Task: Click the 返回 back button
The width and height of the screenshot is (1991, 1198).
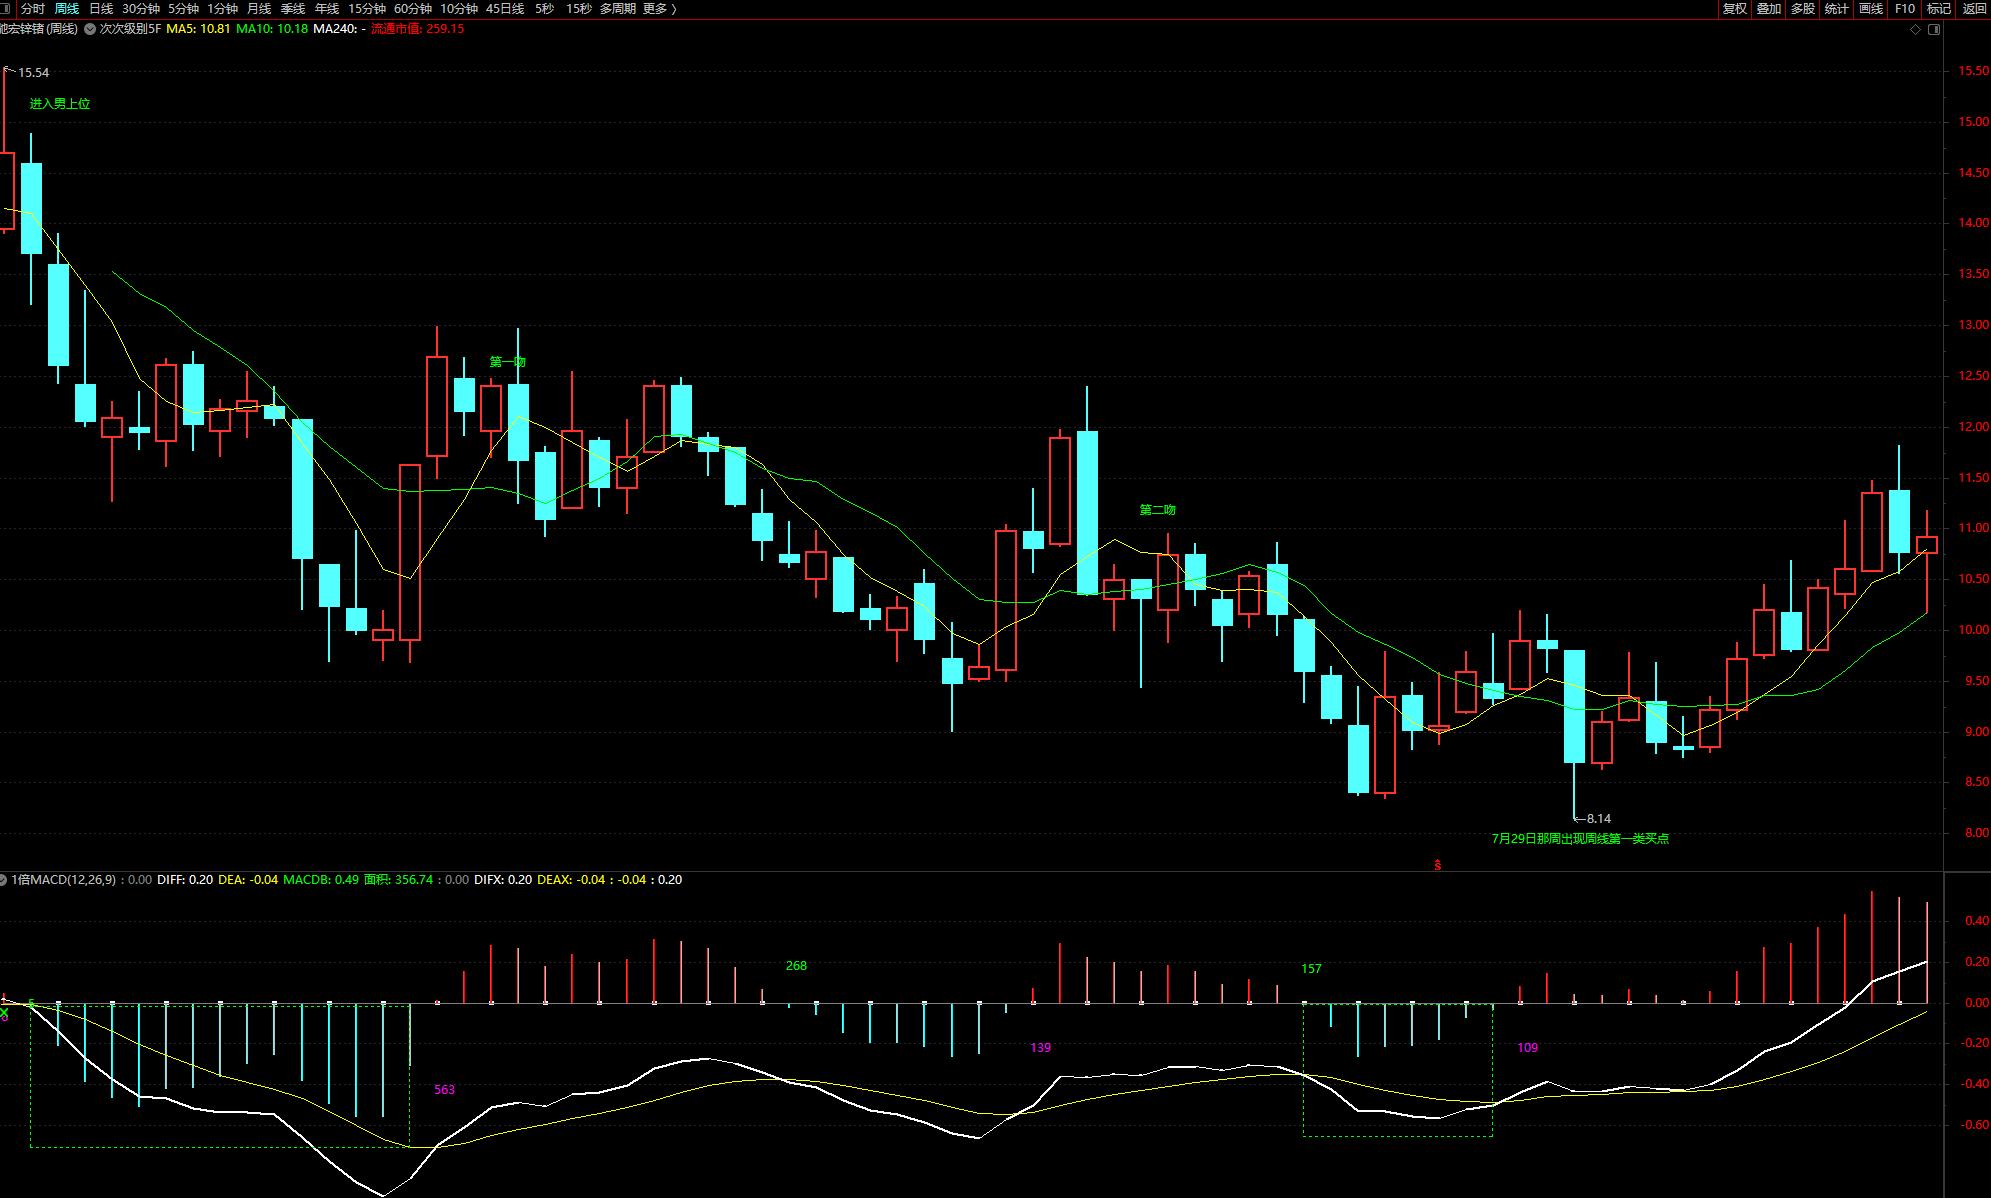Action: (x=1973, y=9)
